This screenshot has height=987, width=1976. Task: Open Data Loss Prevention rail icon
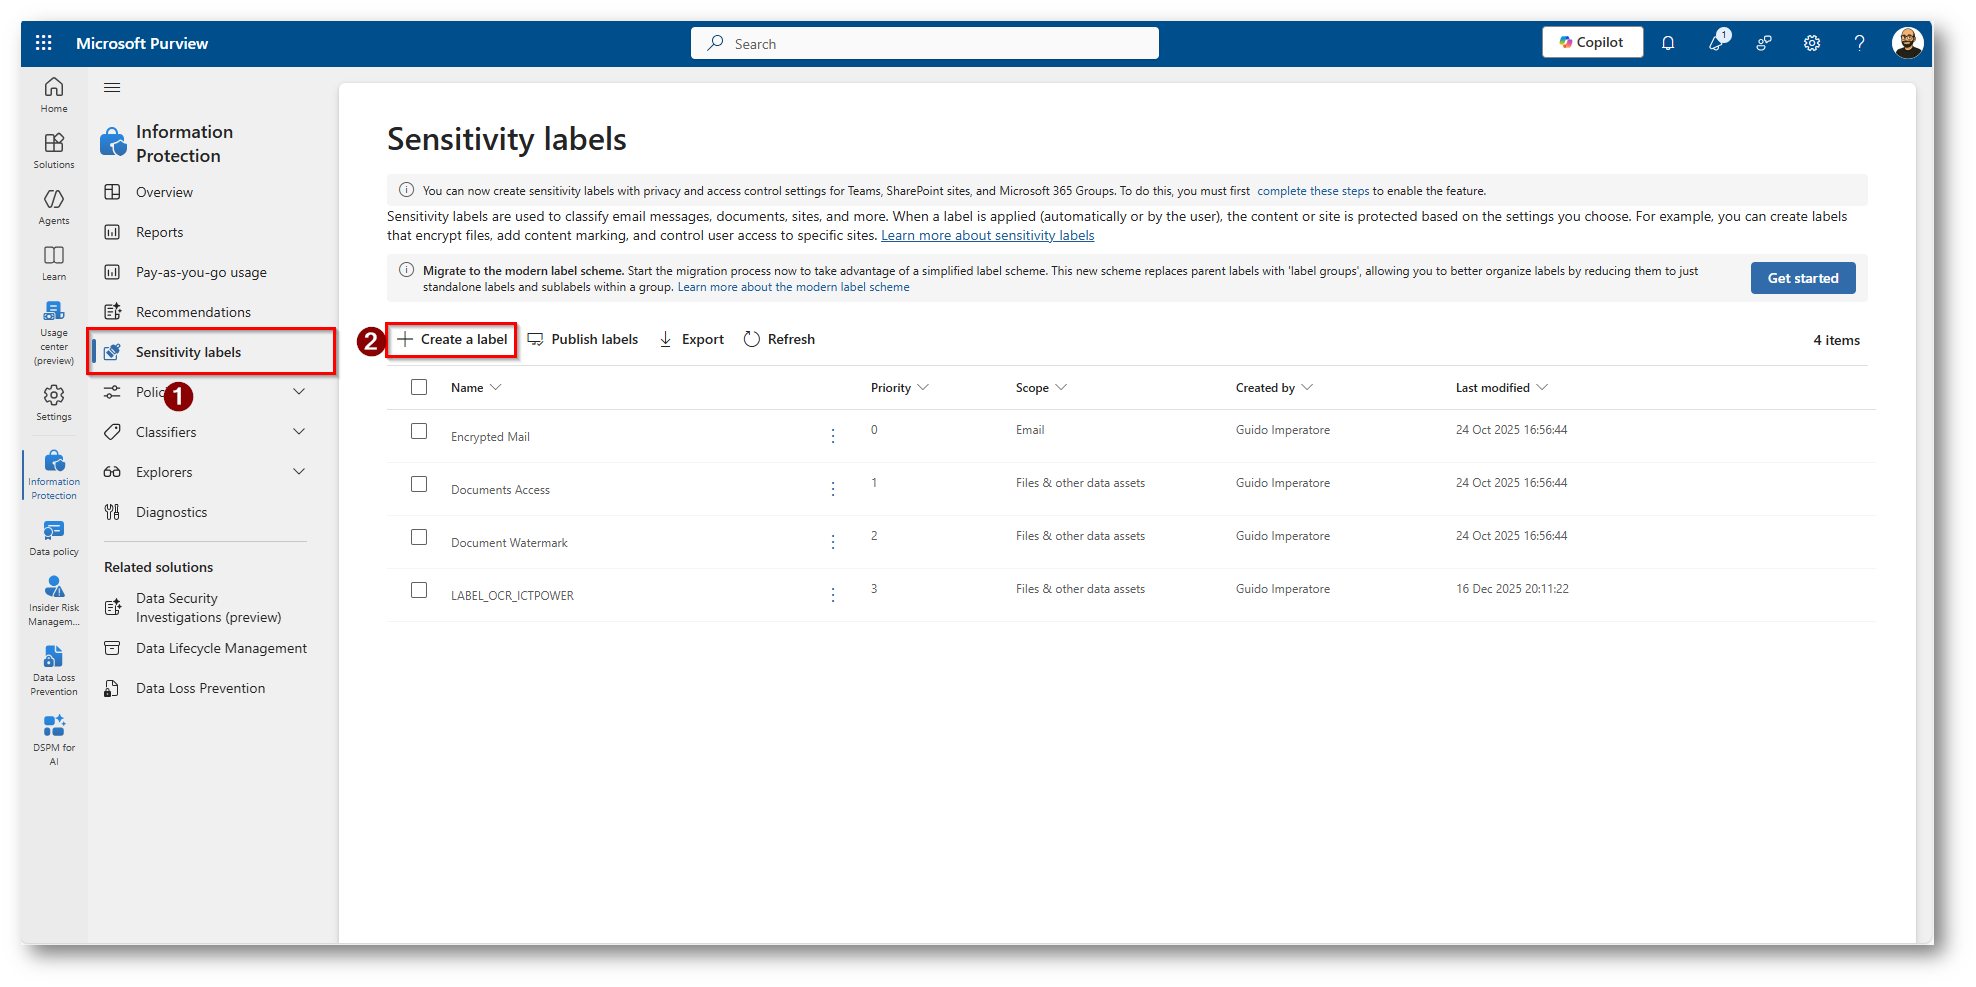[x=54, y=671]
